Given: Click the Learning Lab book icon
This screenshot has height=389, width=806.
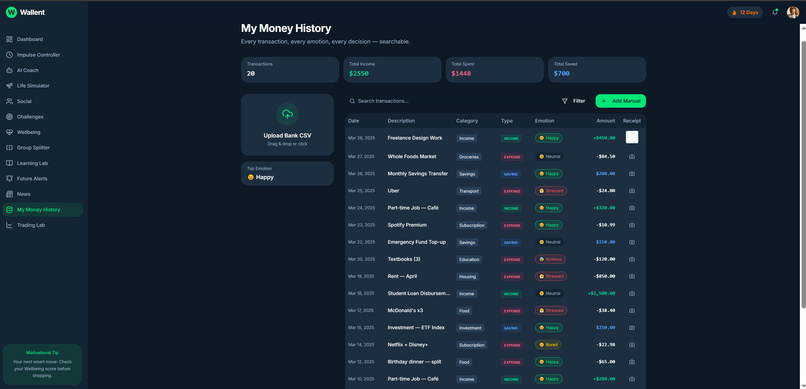Looking at the screenshot, I should tap(9, 163).
